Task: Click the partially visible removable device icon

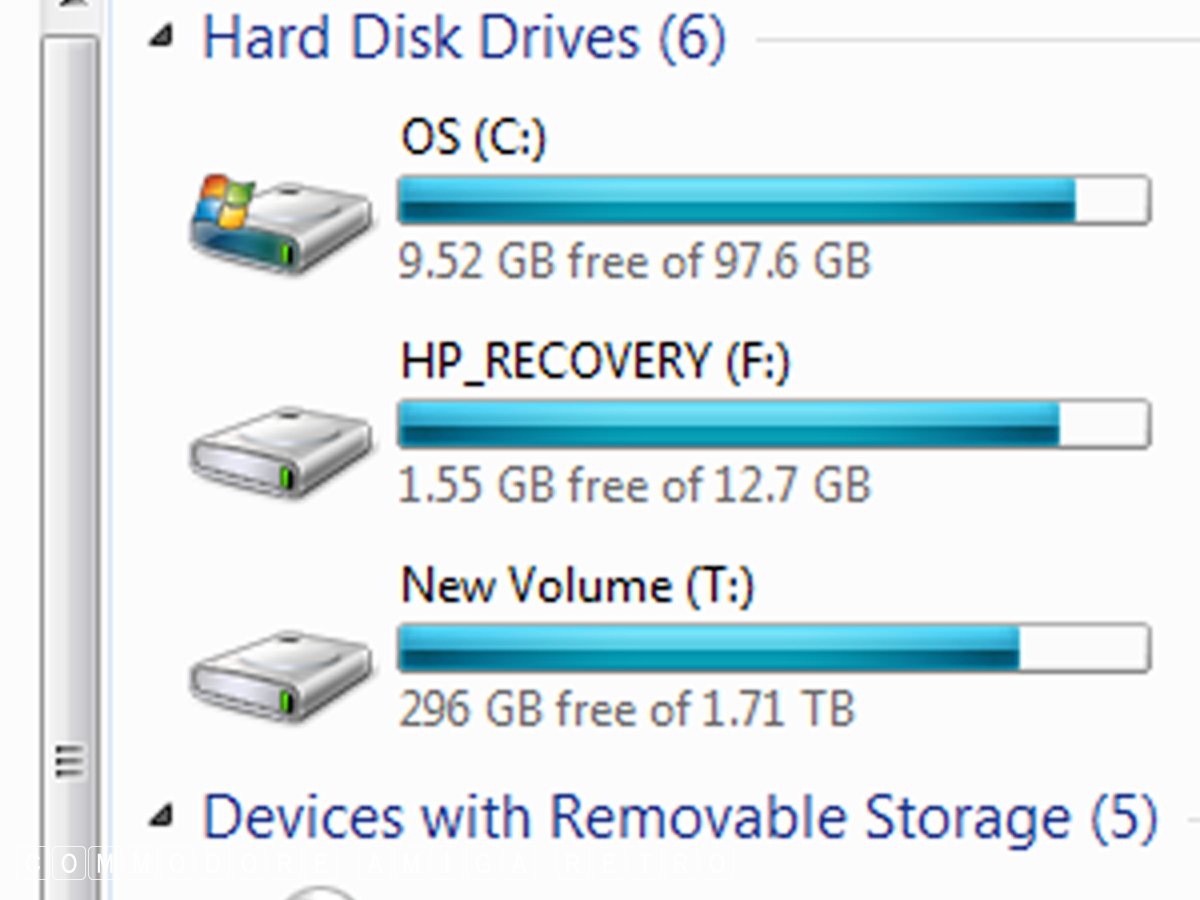Action: tap(320, 891)
